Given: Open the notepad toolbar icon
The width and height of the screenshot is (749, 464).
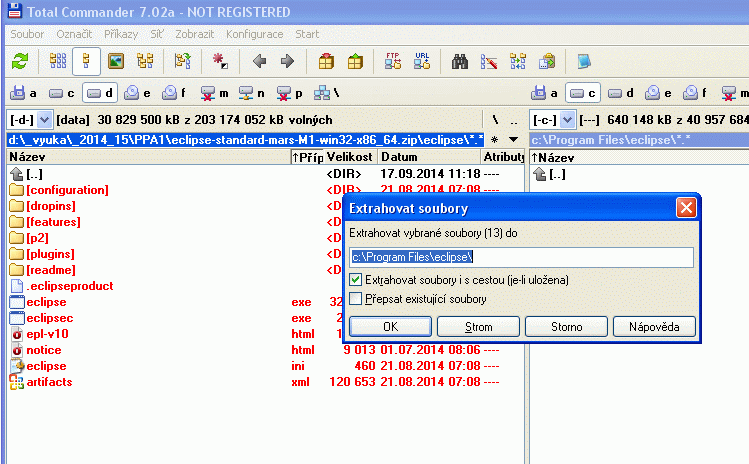Looking at the screenshot, I should [584, 61].
